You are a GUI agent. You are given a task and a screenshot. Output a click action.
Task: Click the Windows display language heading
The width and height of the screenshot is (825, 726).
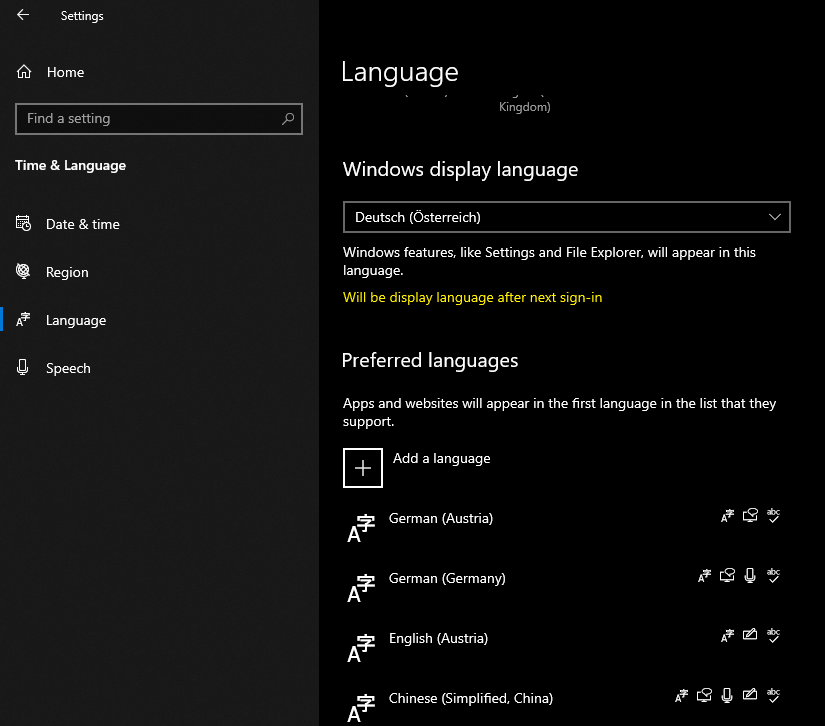460,169
